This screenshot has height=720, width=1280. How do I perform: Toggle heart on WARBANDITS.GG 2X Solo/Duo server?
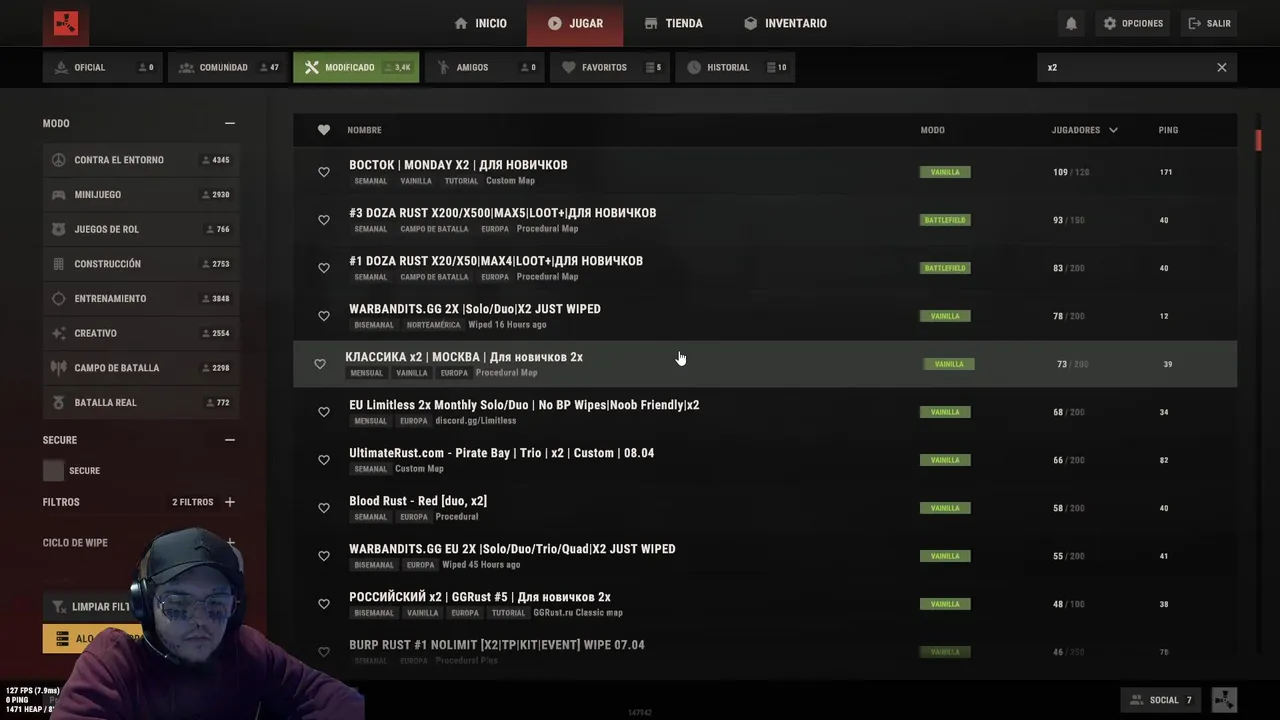(x=324, y=316)
